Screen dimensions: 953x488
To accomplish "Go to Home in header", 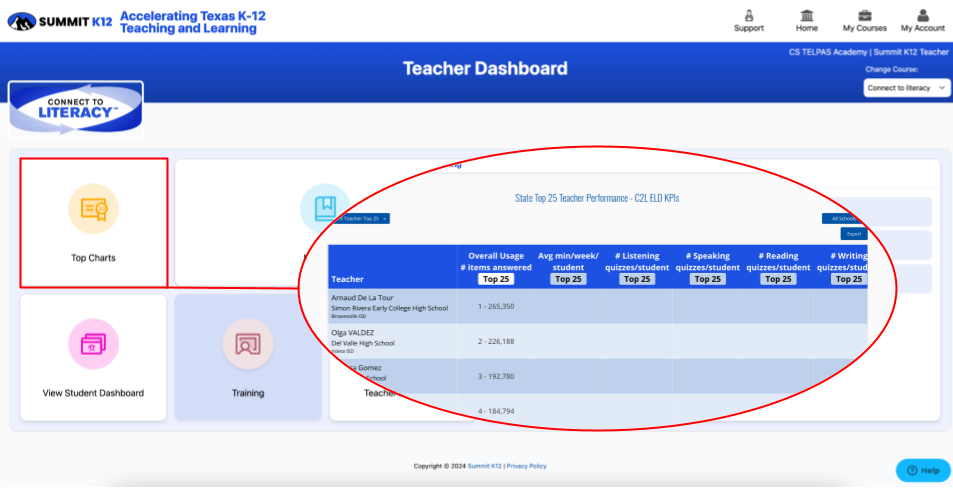I will 807,21.
